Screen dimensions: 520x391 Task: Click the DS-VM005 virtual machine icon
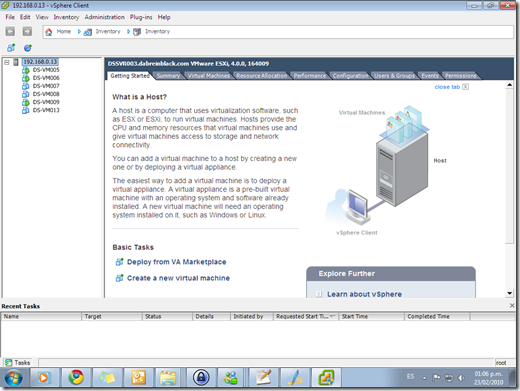26,70
